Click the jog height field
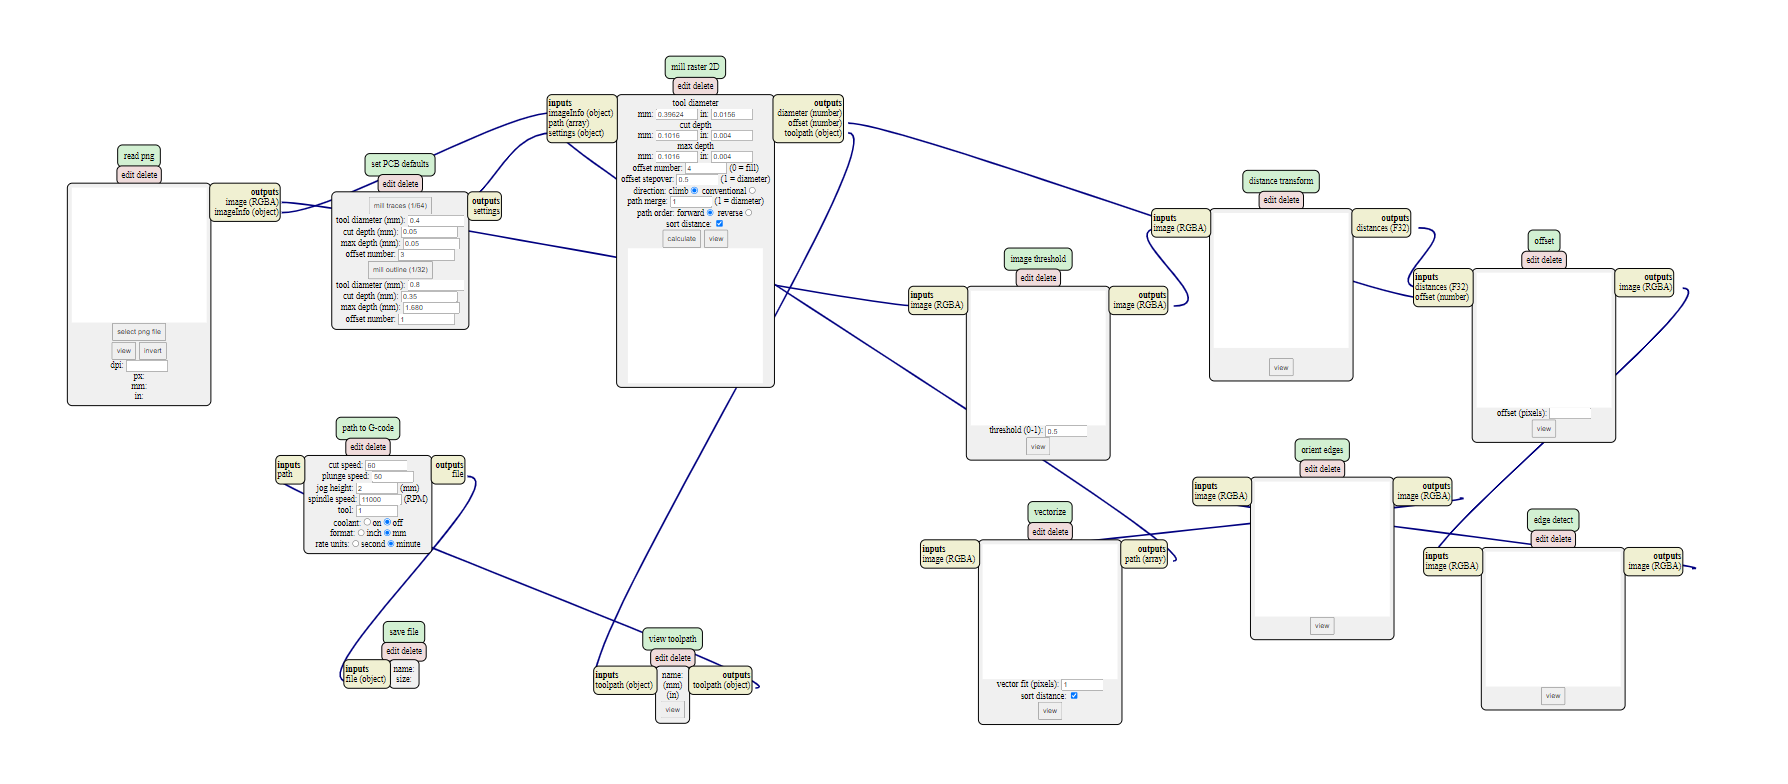Viewport: 1788px width, 784px height. tap(376, 489)
